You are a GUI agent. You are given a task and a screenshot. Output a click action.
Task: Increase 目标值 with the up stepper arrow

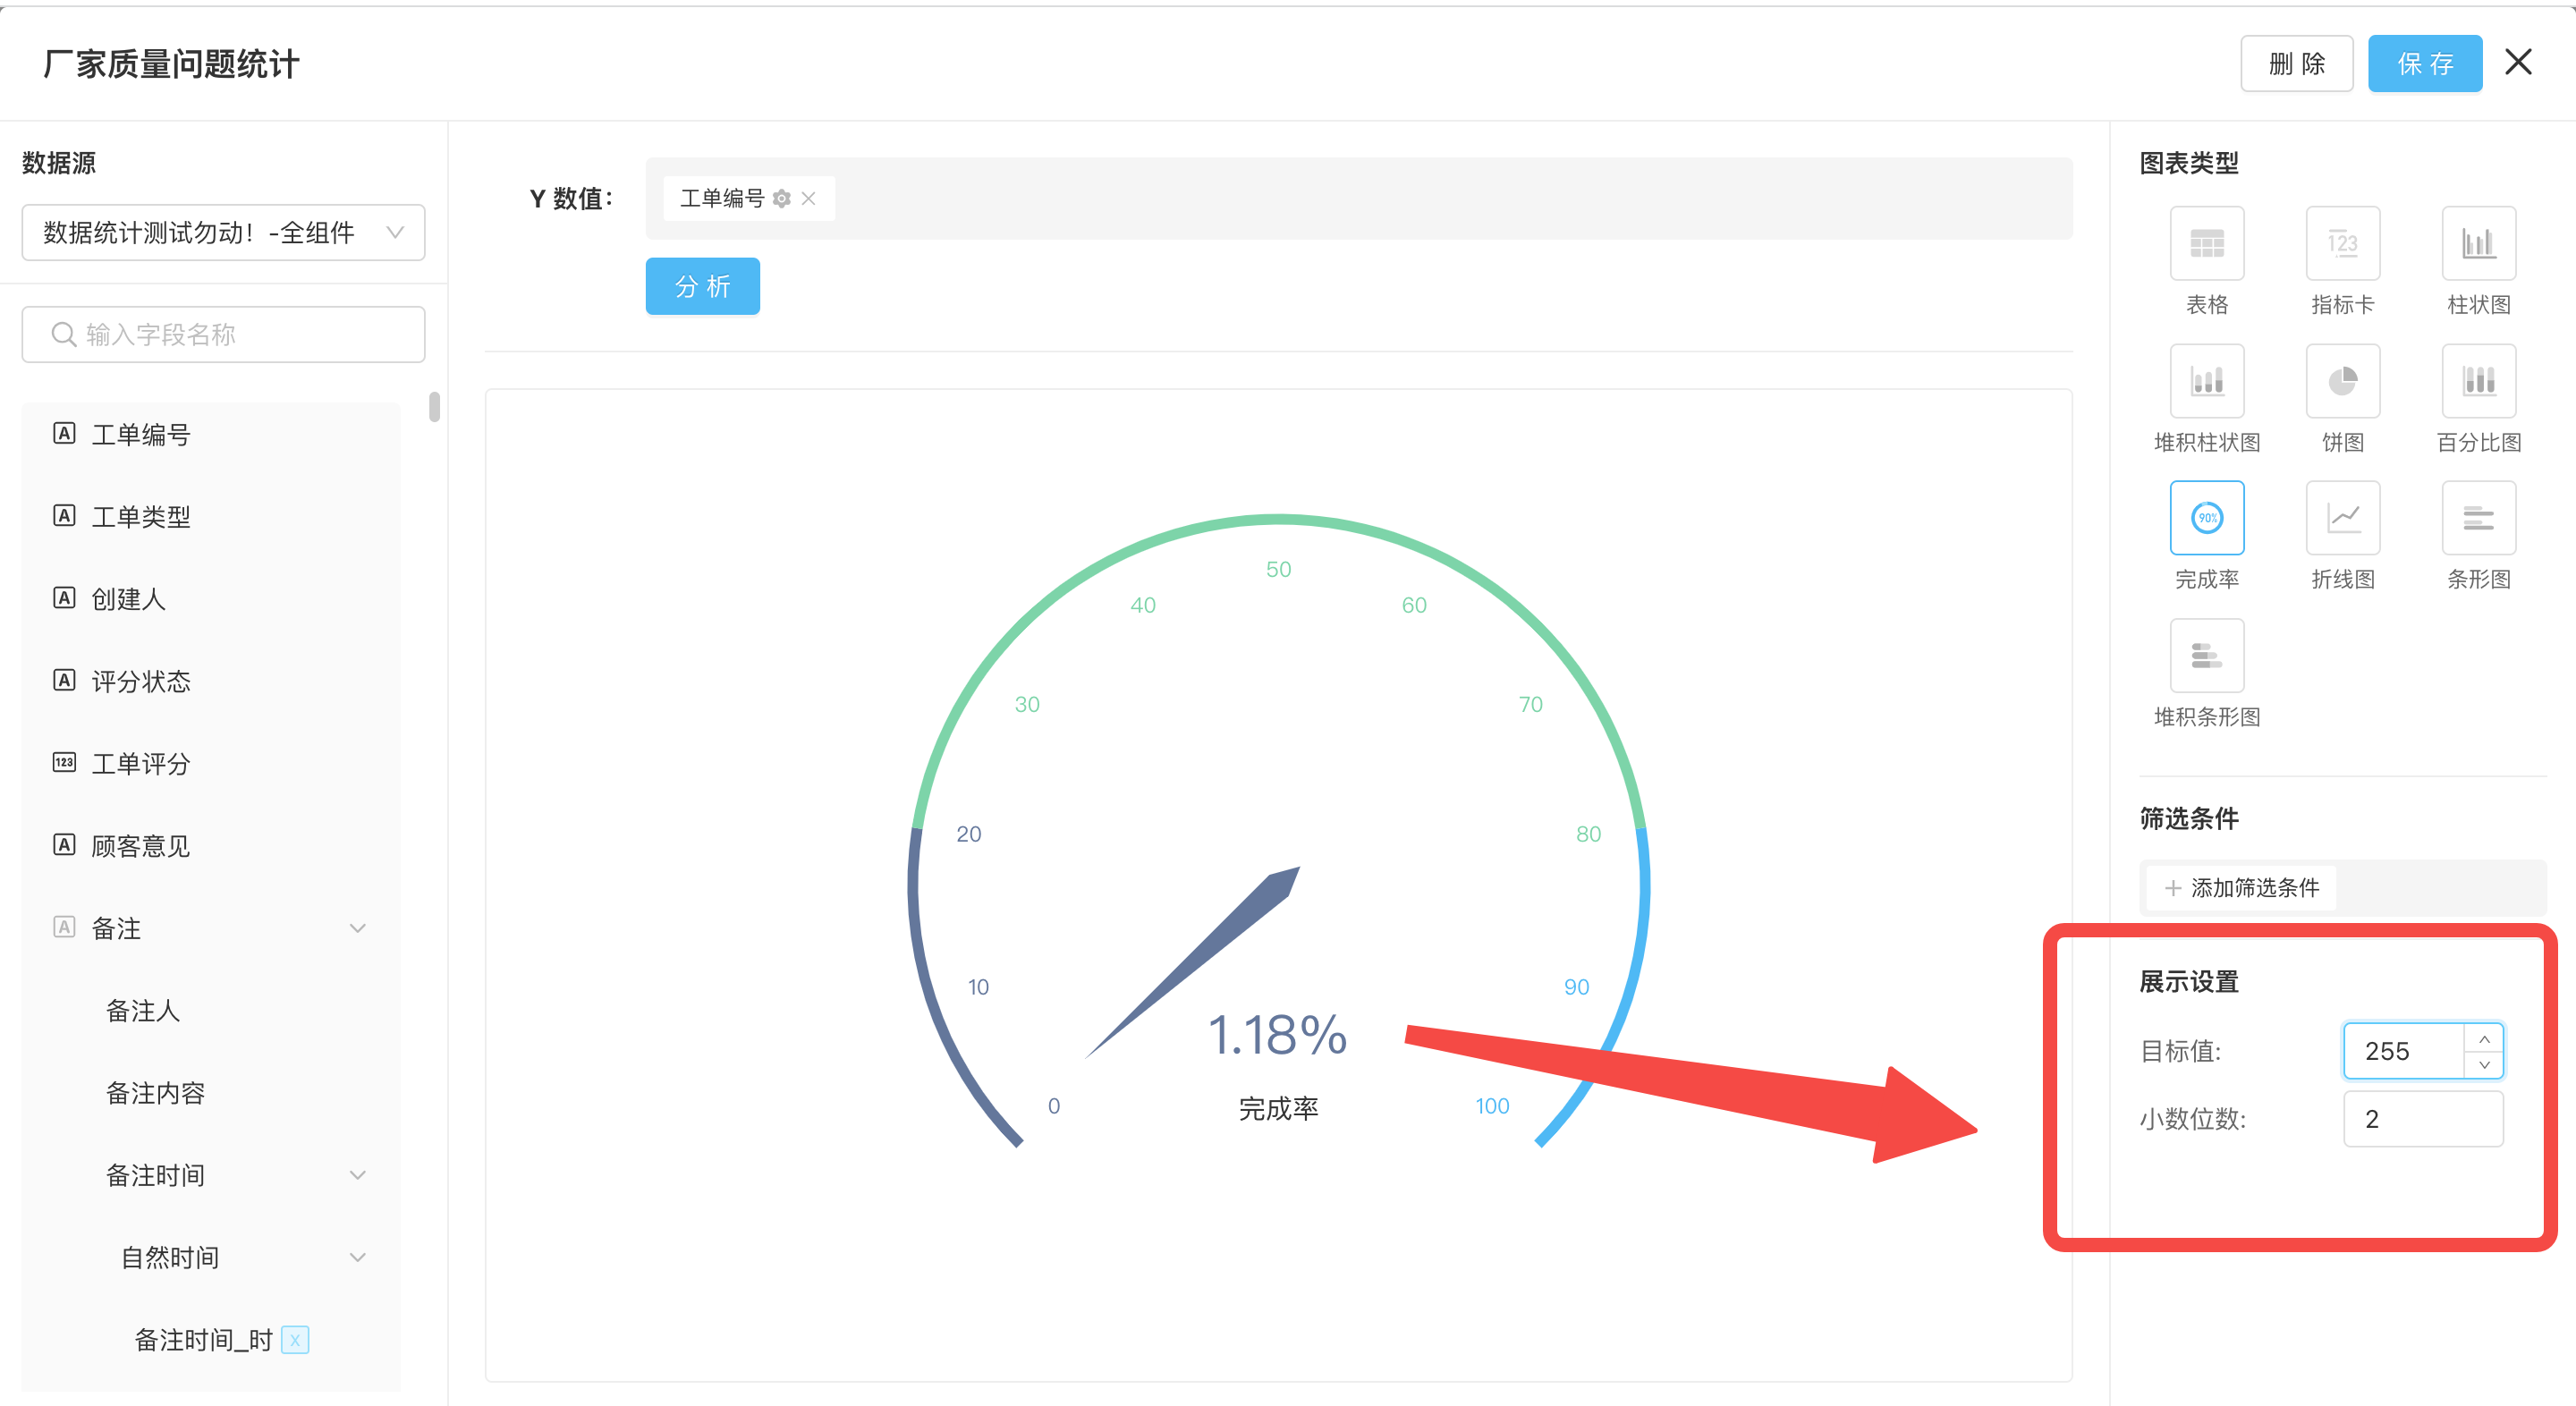2483,1038
